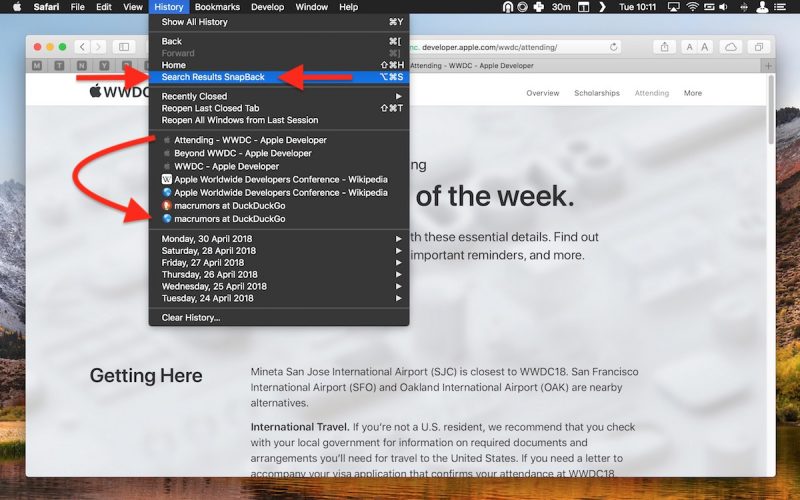
Task: Open the Safari application menu
Action: [x=46, y=7]
